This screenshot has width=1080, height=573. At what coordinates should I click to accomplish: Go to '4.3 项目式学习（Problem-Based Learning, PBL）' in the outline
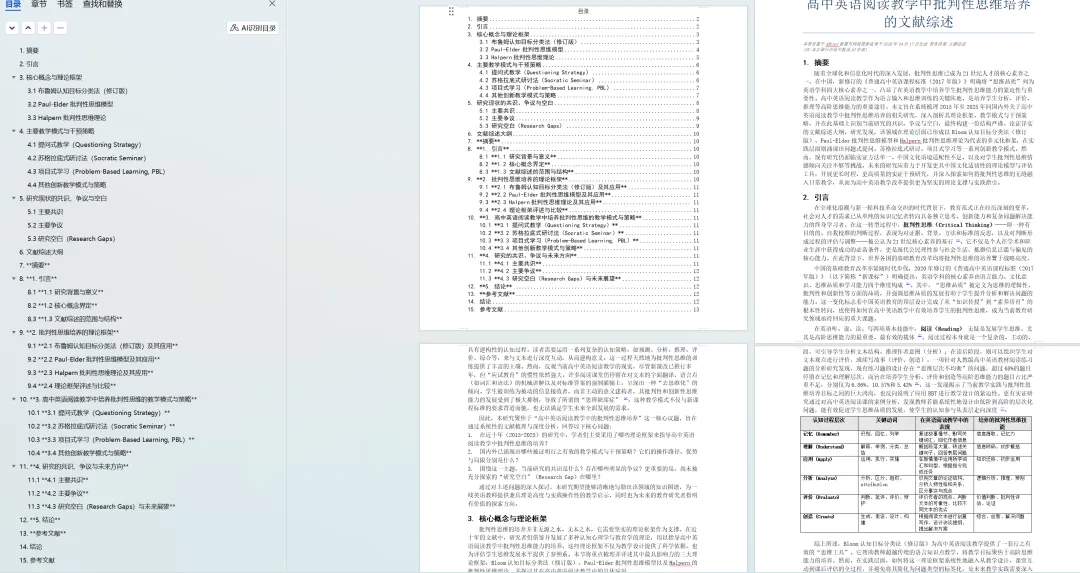(x=96, y=171)
